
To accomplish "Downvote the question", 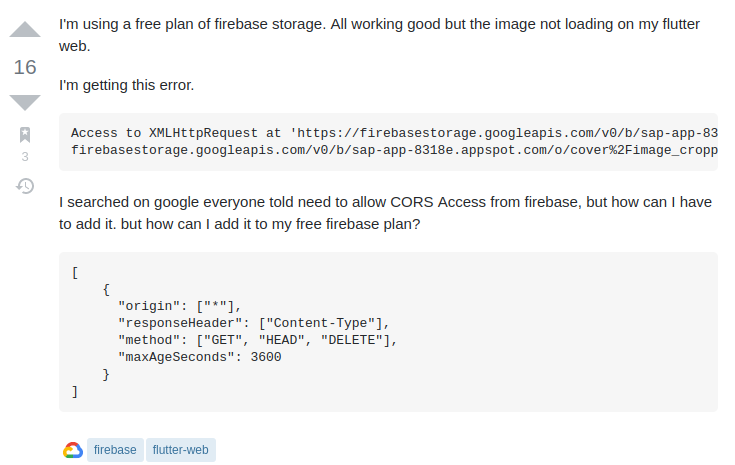I will pyautogui.click(x=25, y=101).
